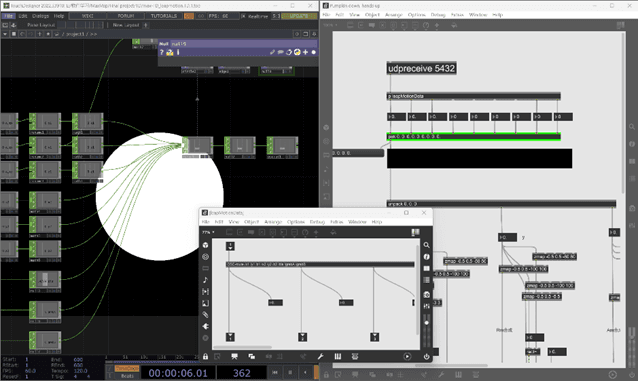
Task: Edit the End frame value 600
Action: [x=78, y=360]
